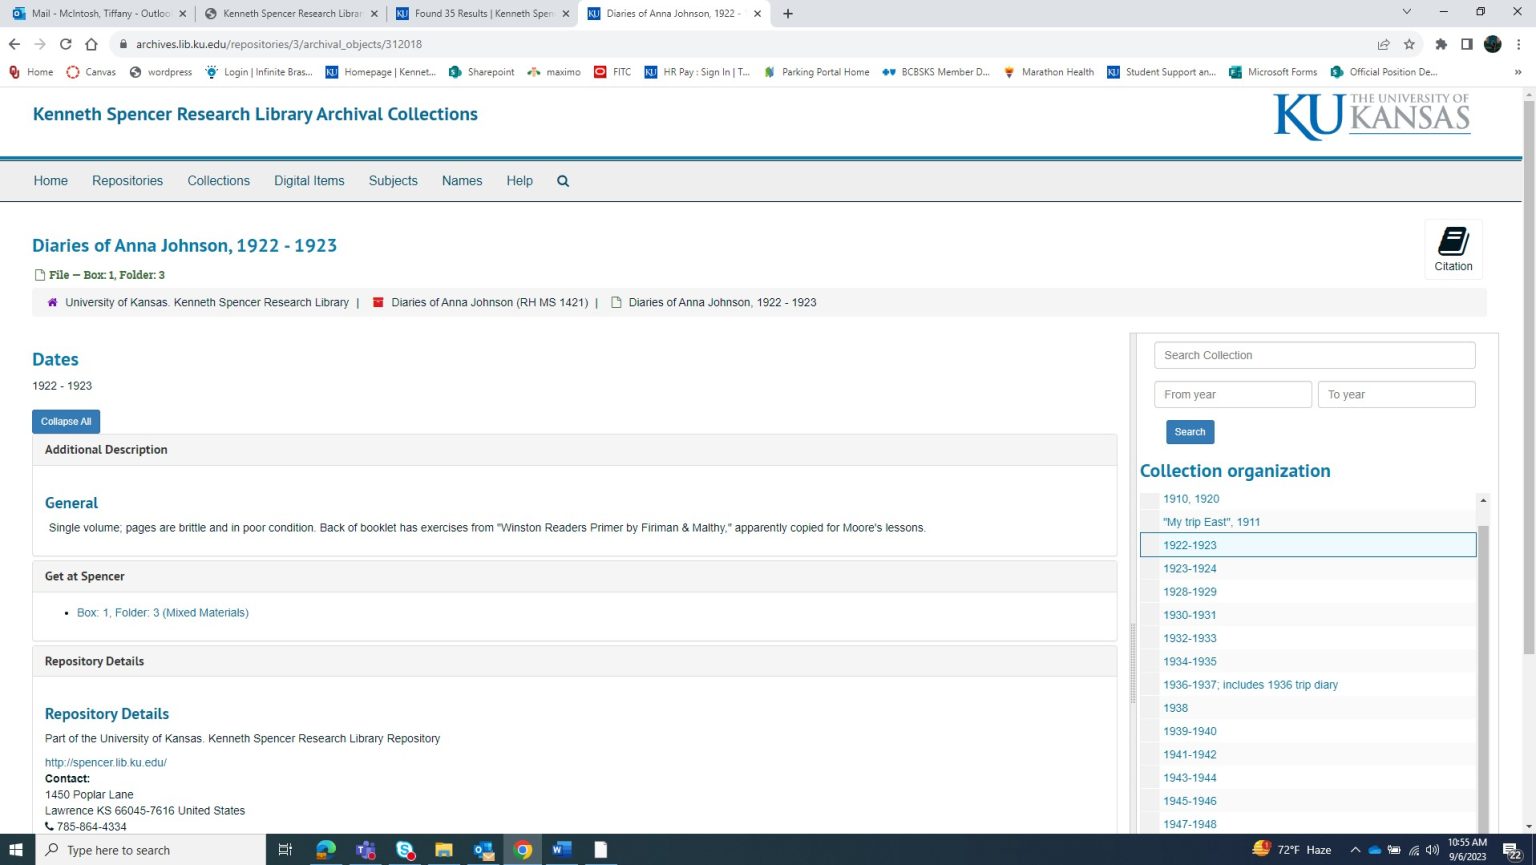Click the KU University of Kansas logo
Screen dimensions: 1536x865
(1371, 116)
